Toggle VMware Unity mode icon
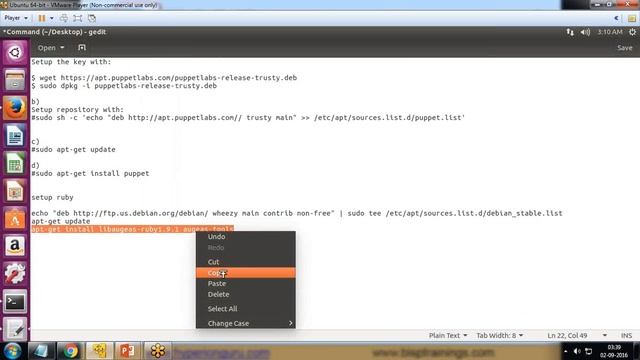This screenshot has height=360, width=640. click(x=92, y=18)
